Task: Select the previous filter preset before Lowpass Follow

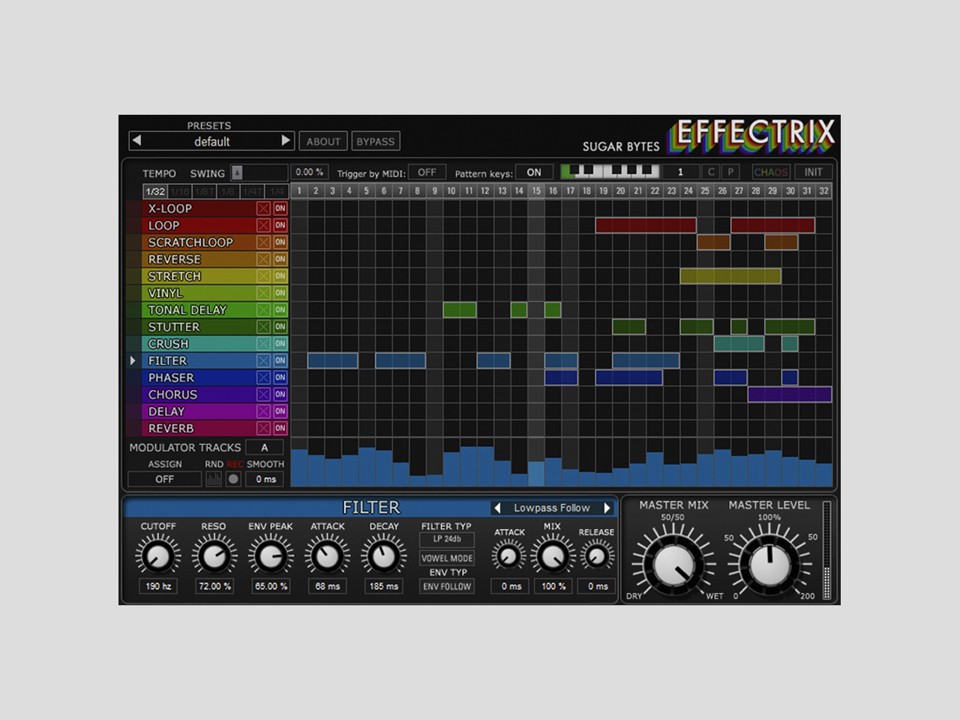Action: click(x=498, y=508)
